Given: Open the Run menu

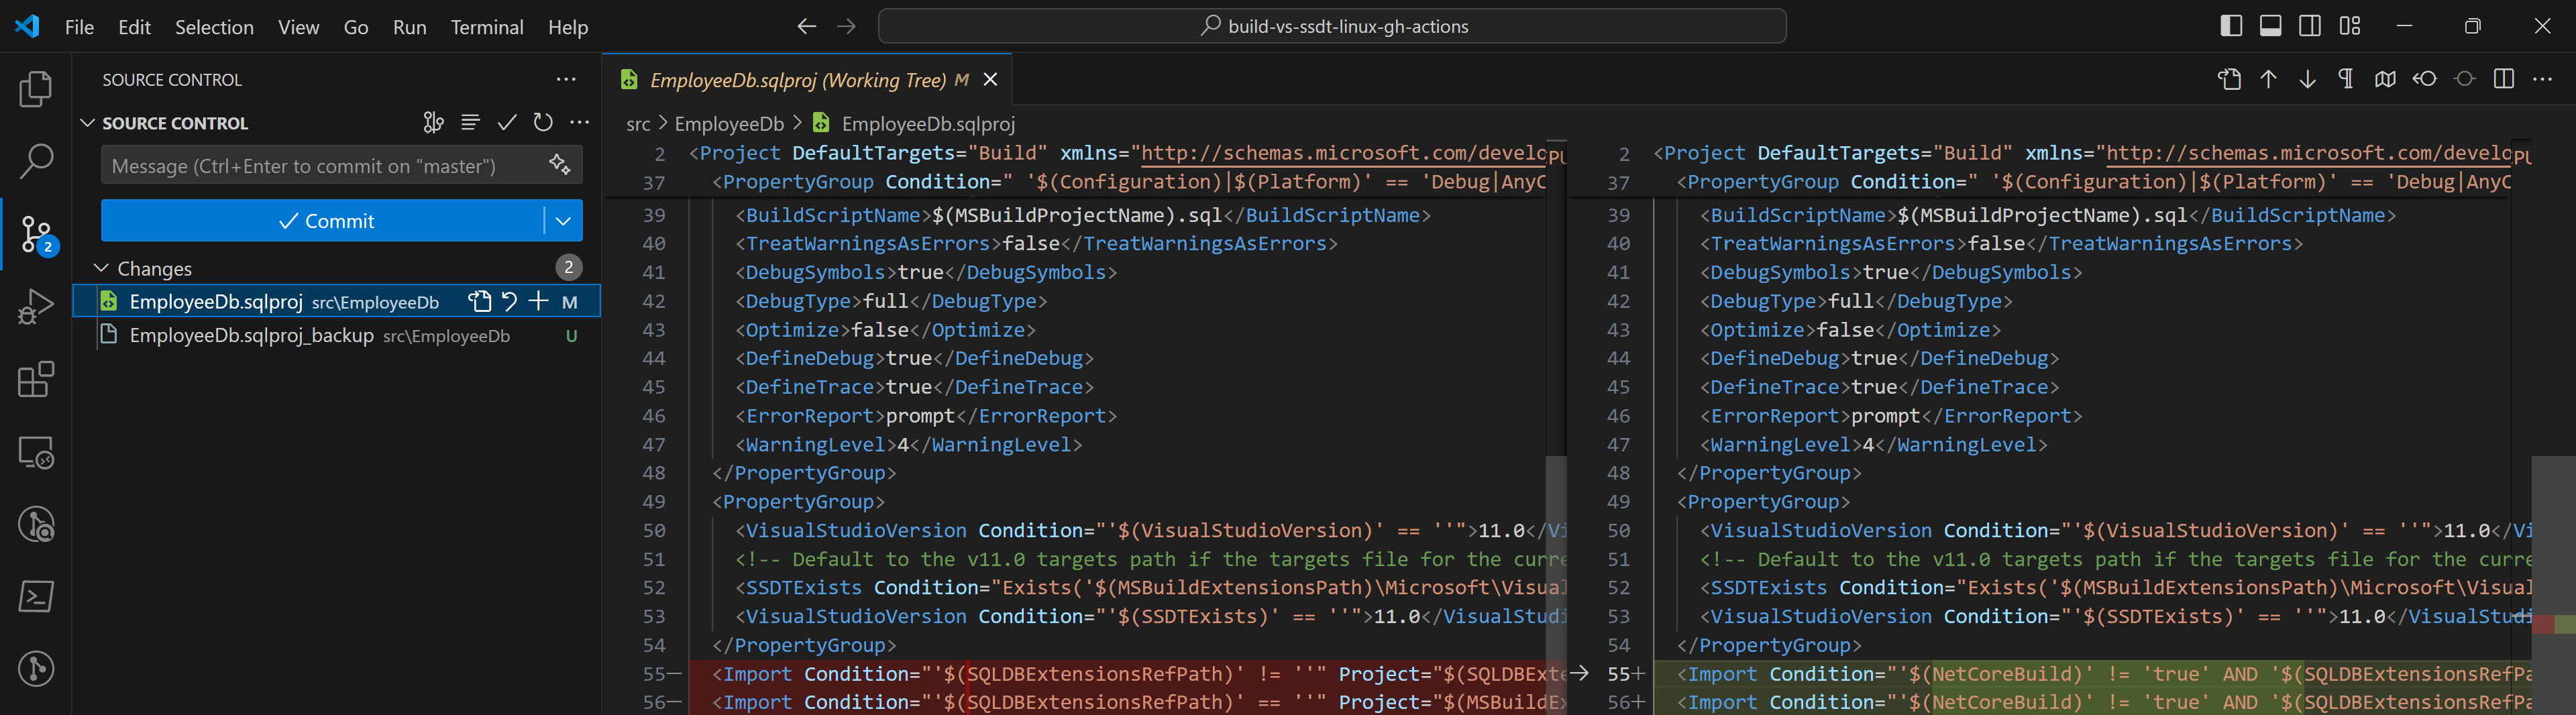Looking at the screenshot, I should click(409, 27).
